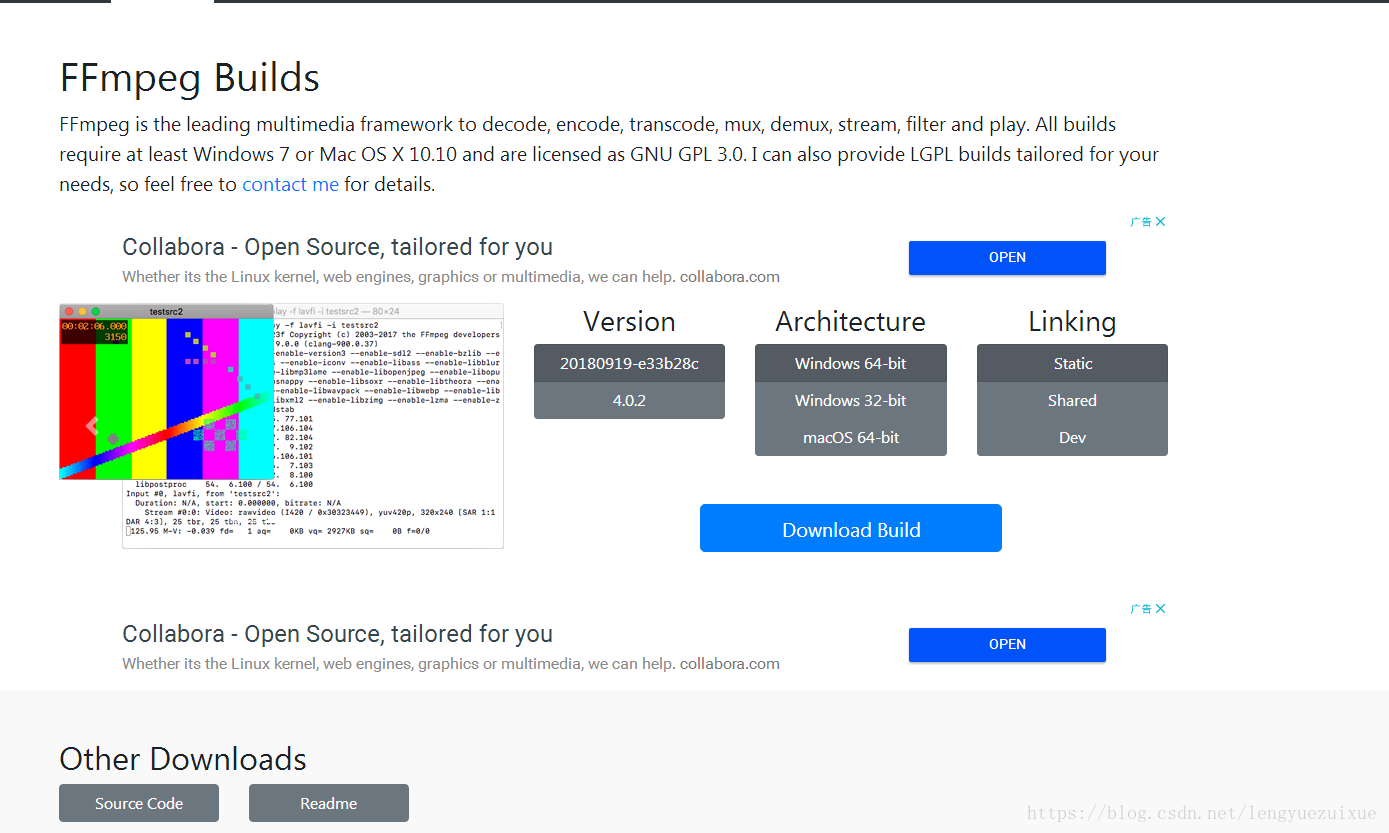Open the top Collabora ad headline
This screenshot has width=1389, height=833.
point(337,247)
